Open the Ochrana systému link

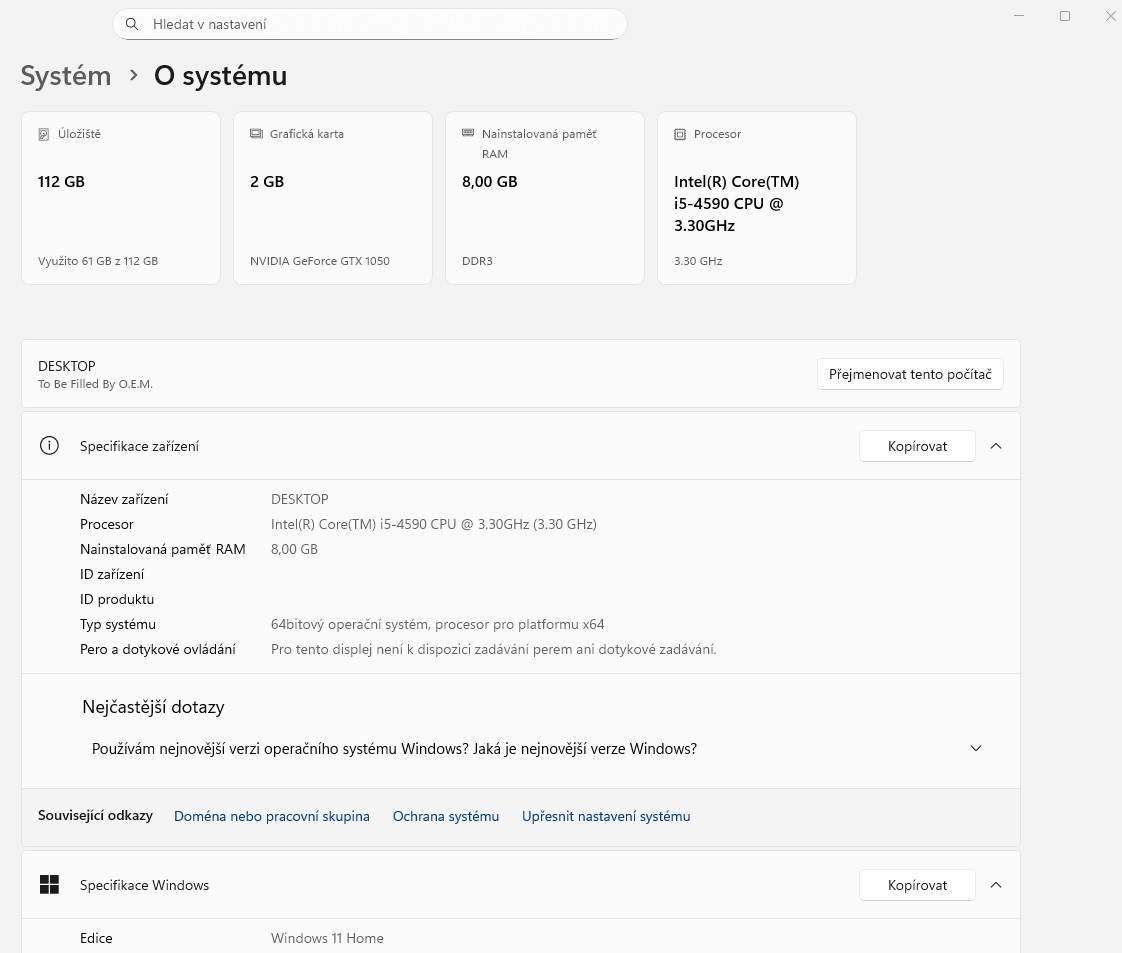tap(446, 816)
